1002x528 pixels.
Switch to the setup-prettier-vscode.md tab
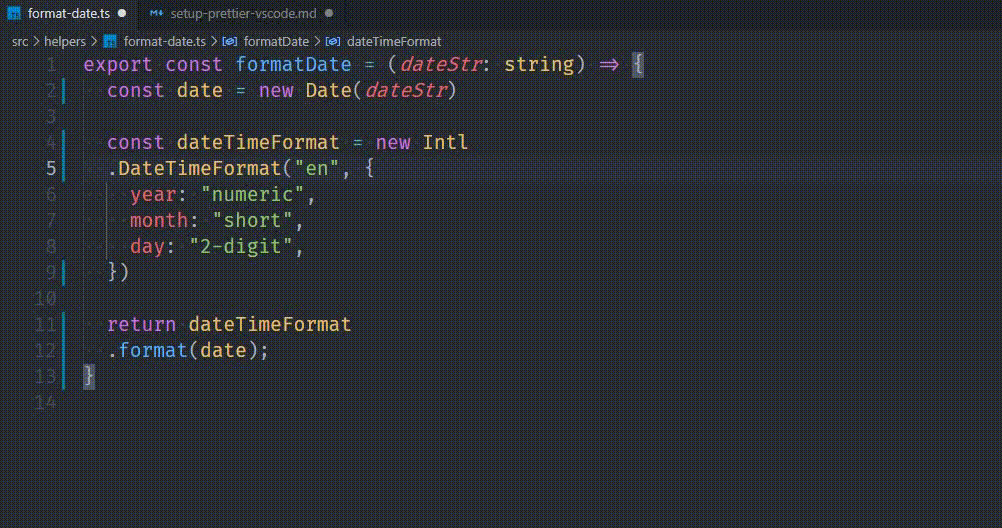tap(244, 14)
